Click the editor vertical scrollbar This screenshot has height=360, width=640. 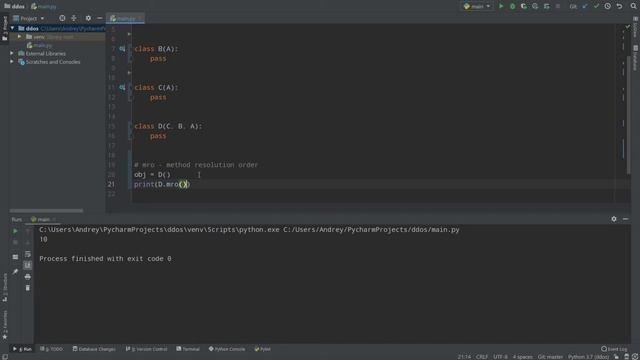click(x=629, y=114)
